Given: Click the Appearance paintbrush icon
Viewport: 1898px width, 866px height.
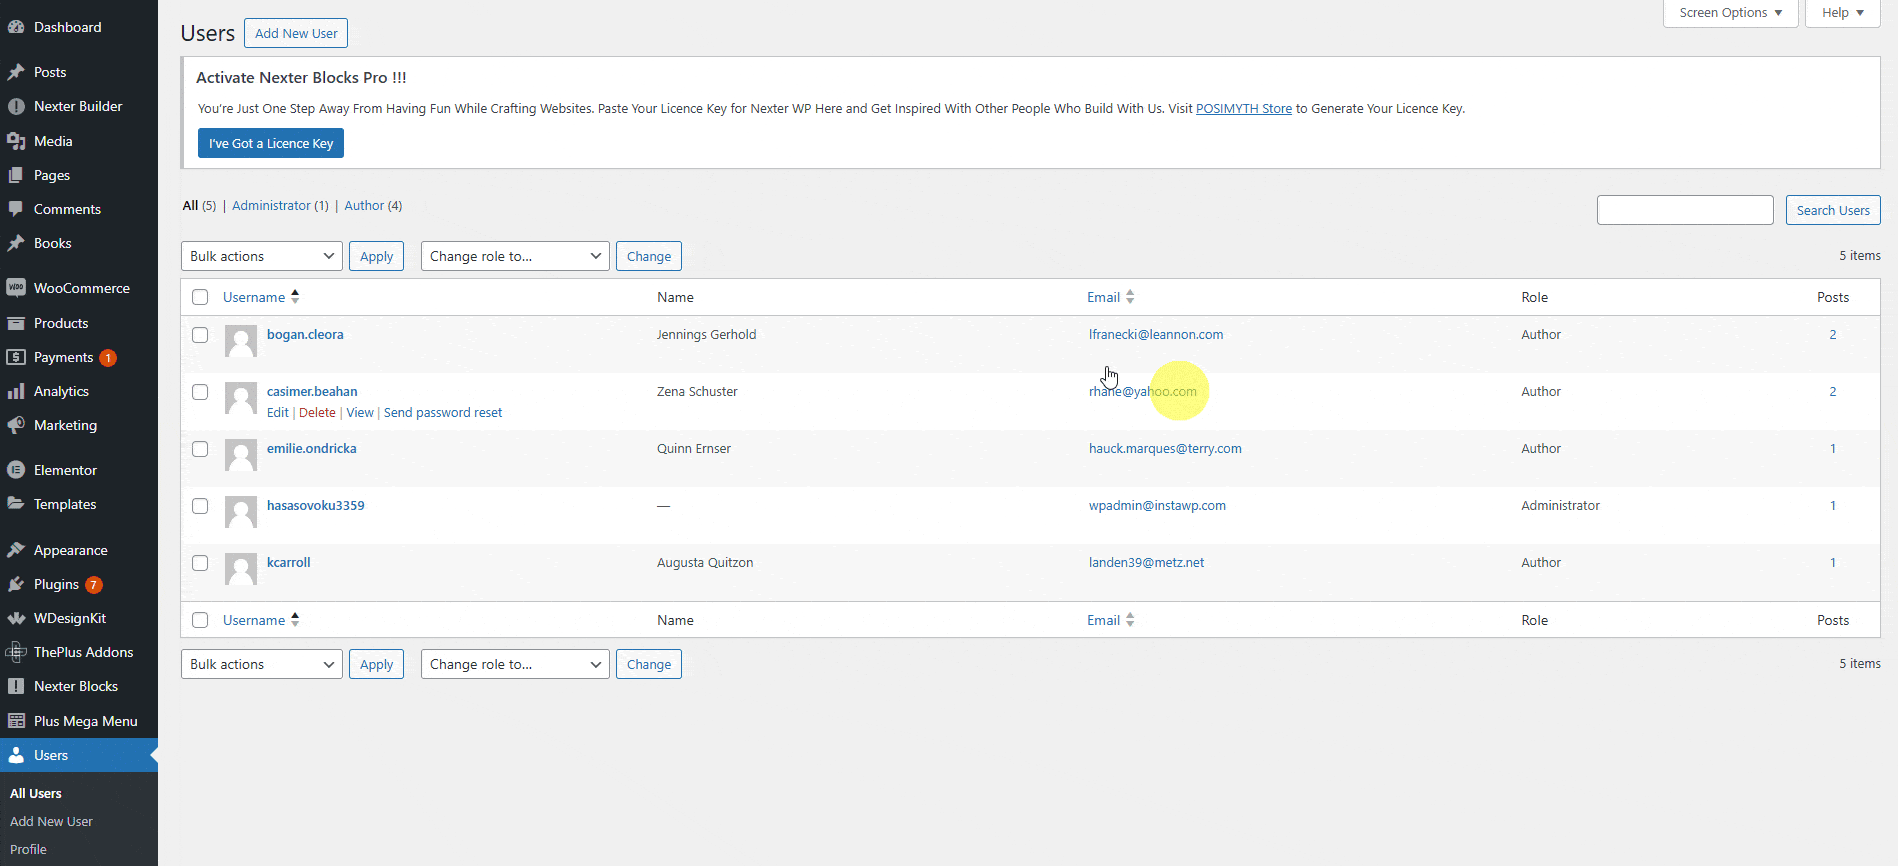Looking at the screenshot, I should (x=16, y=550).
